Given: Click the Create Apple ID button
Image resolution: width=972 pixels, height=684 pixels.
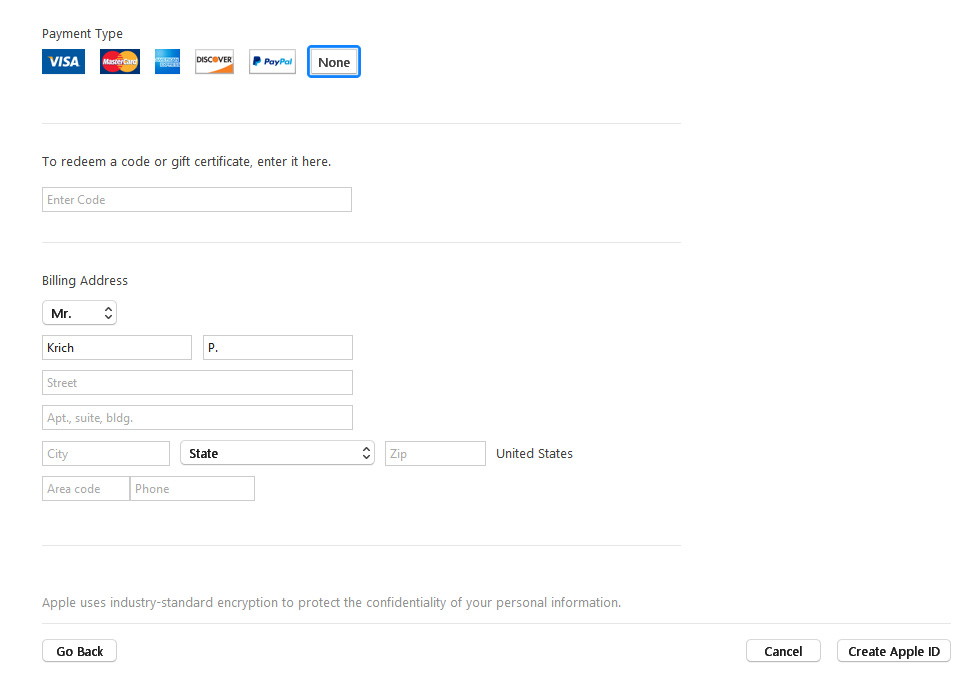Looking at the screenshot, I should [x=893, y=651].
